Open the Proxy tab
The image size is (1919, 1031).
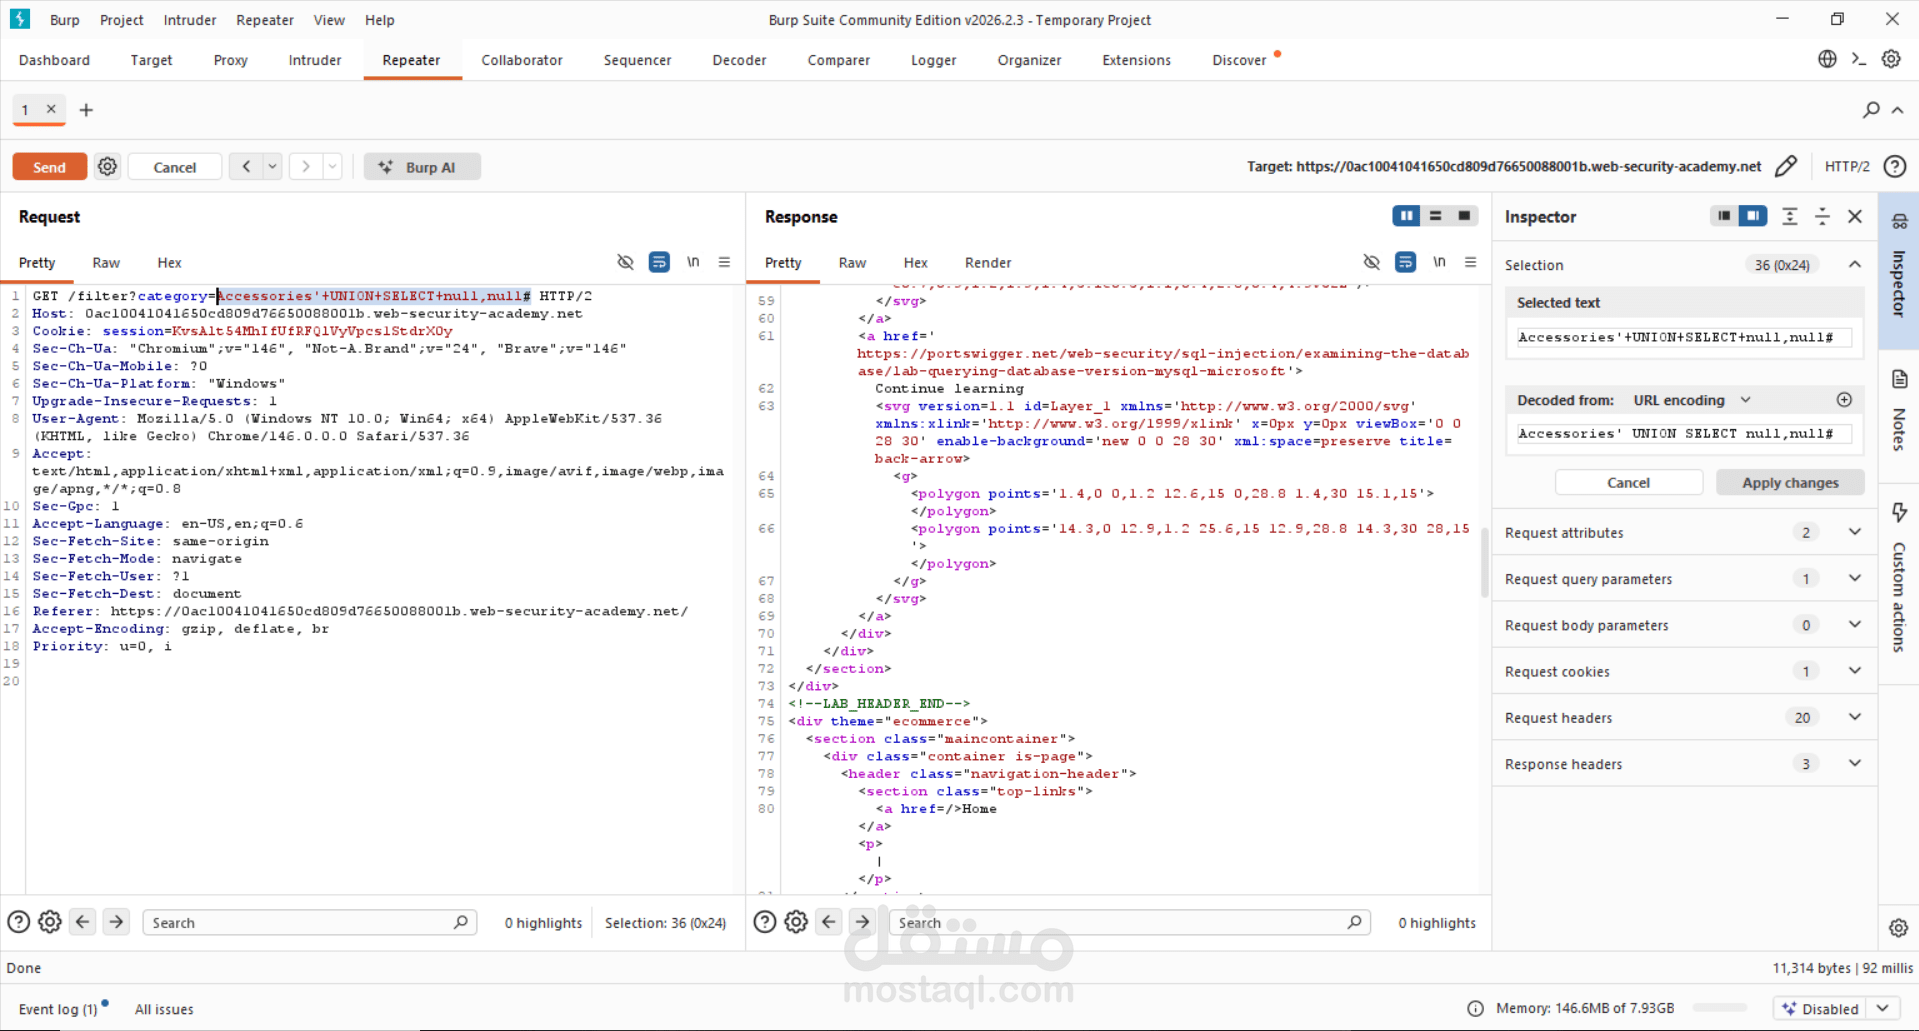coord(230,60)
